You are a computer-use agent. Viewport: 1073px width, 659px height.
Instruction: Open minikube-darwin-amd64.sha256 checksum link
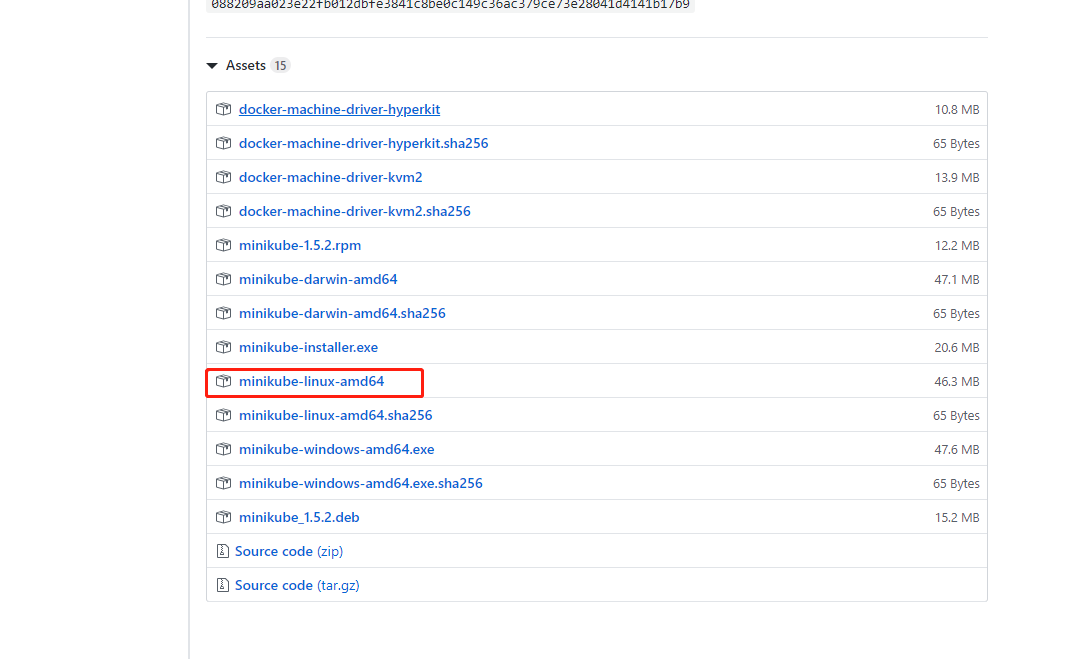point(342,314)
